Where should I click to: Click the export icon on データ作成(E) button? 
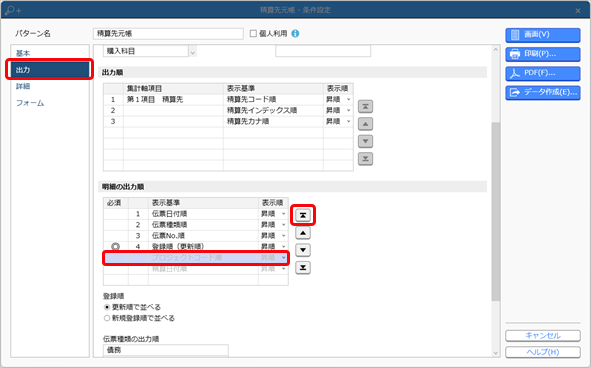tap(515, 92)
